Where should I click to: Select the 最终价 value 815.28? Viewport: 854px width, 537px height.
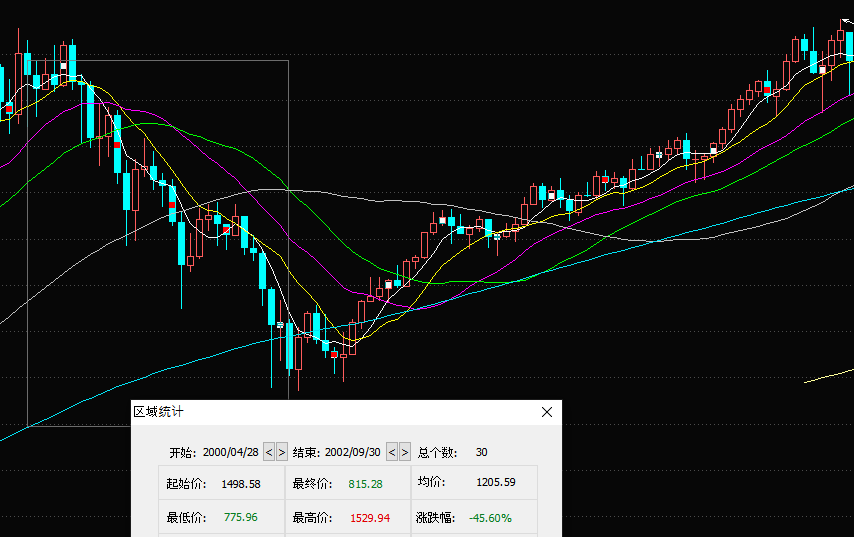click(364, 483)
